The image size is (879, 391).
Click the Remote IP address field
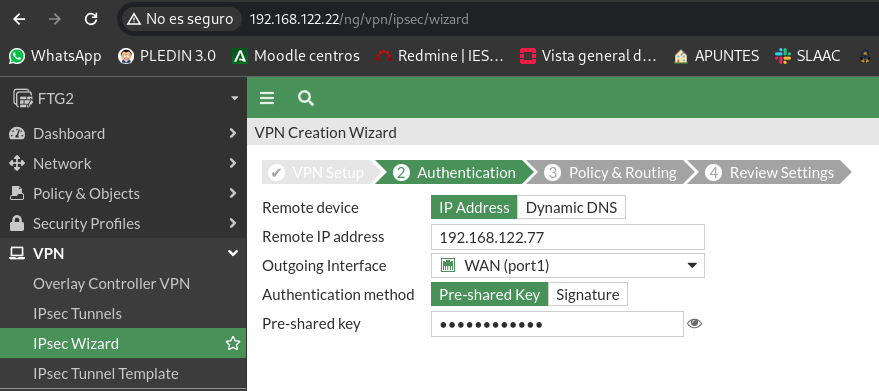(x=567, y=237)
